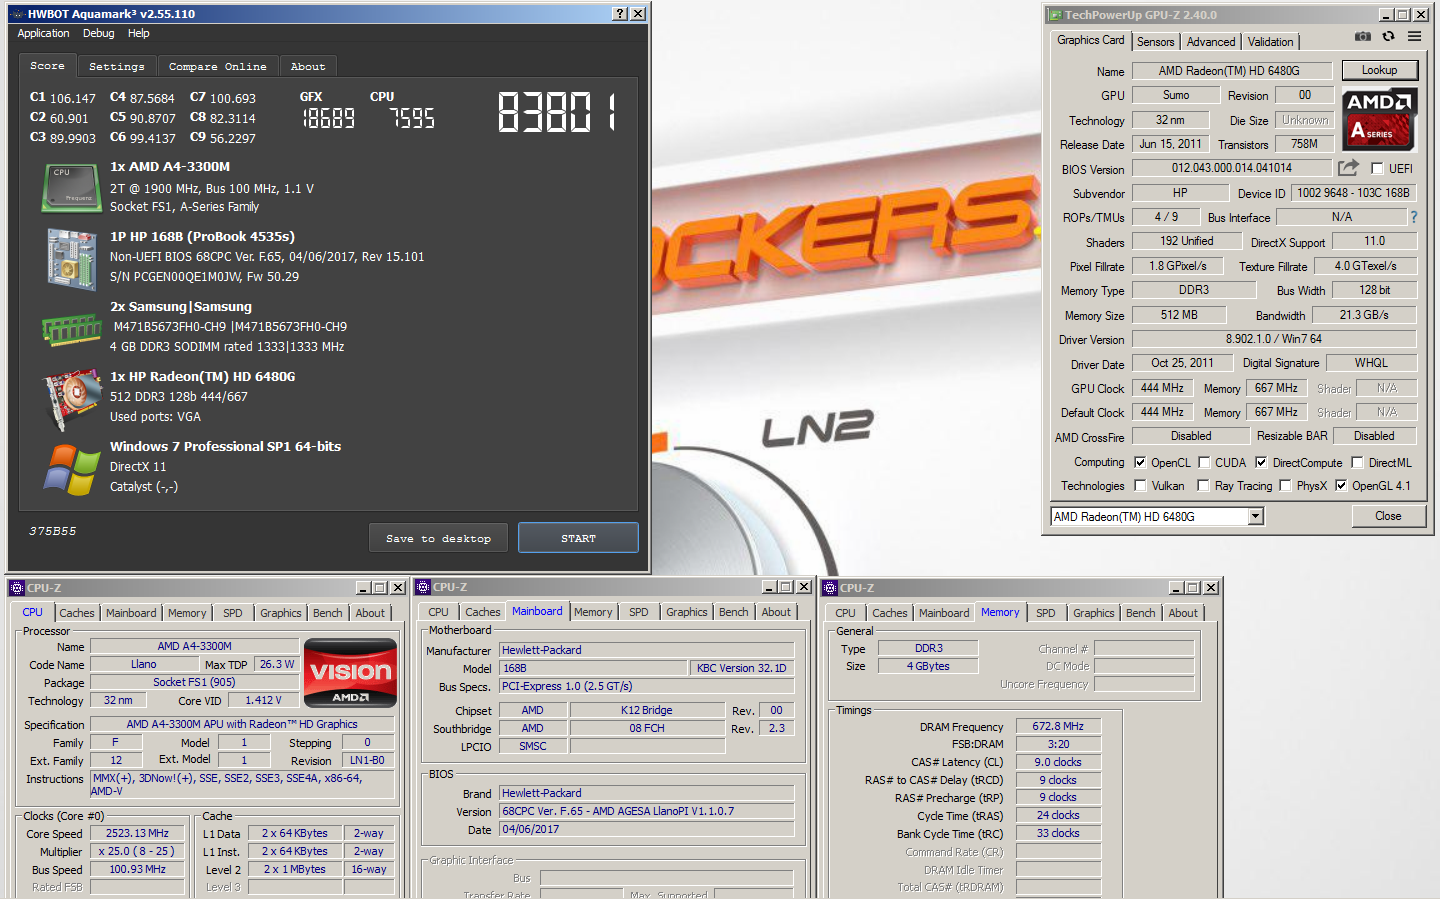The height and width of the screenshot is (900, 1440).
Task: Open Bench tab in the right CPU-Z window
Action: 1140,613
